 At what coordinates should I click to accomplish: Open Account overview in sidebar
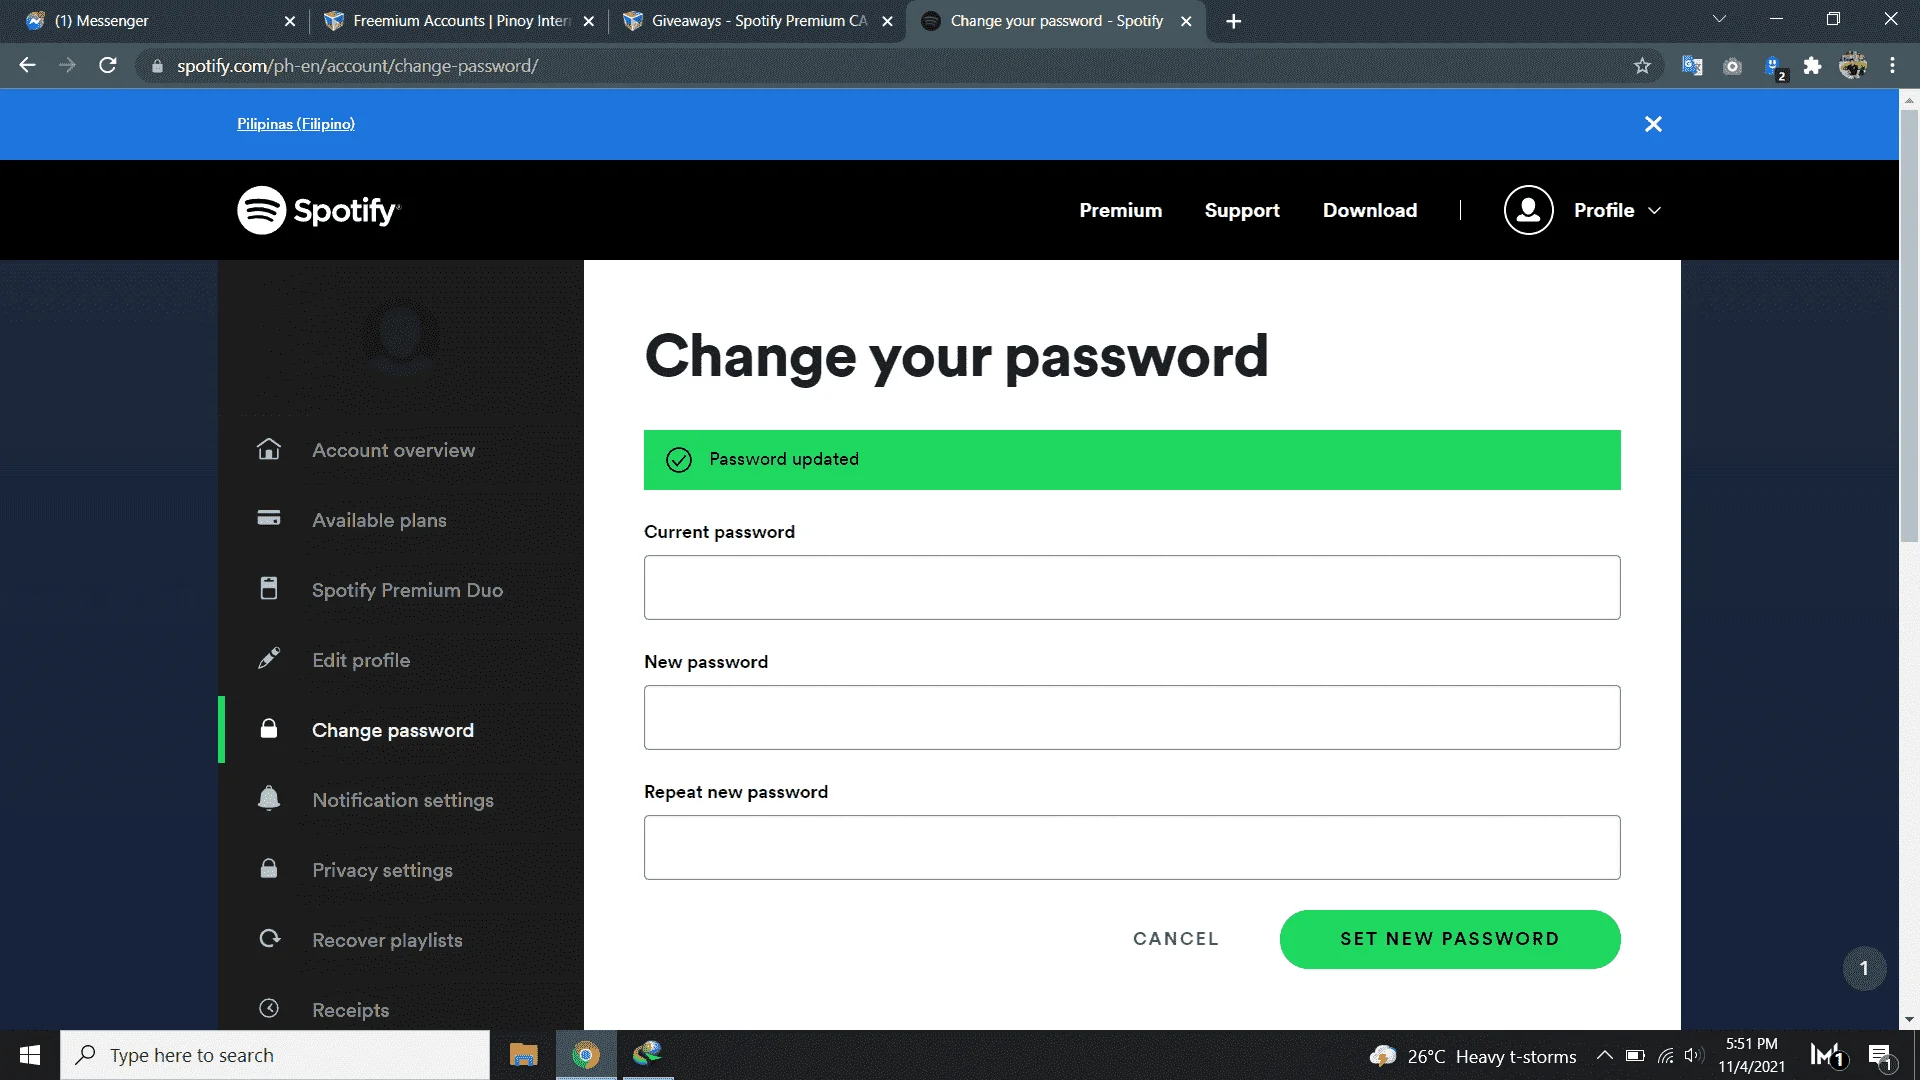point(393,450)
